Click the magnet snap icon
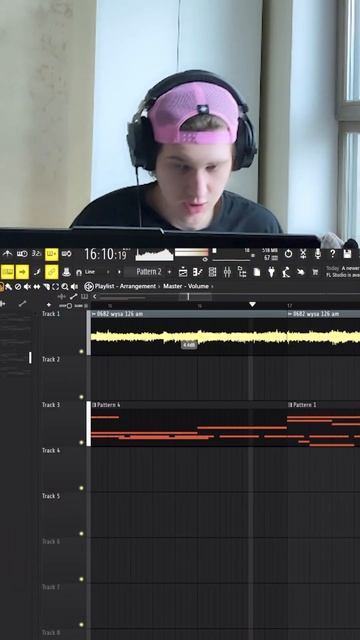 pos(79,272)
